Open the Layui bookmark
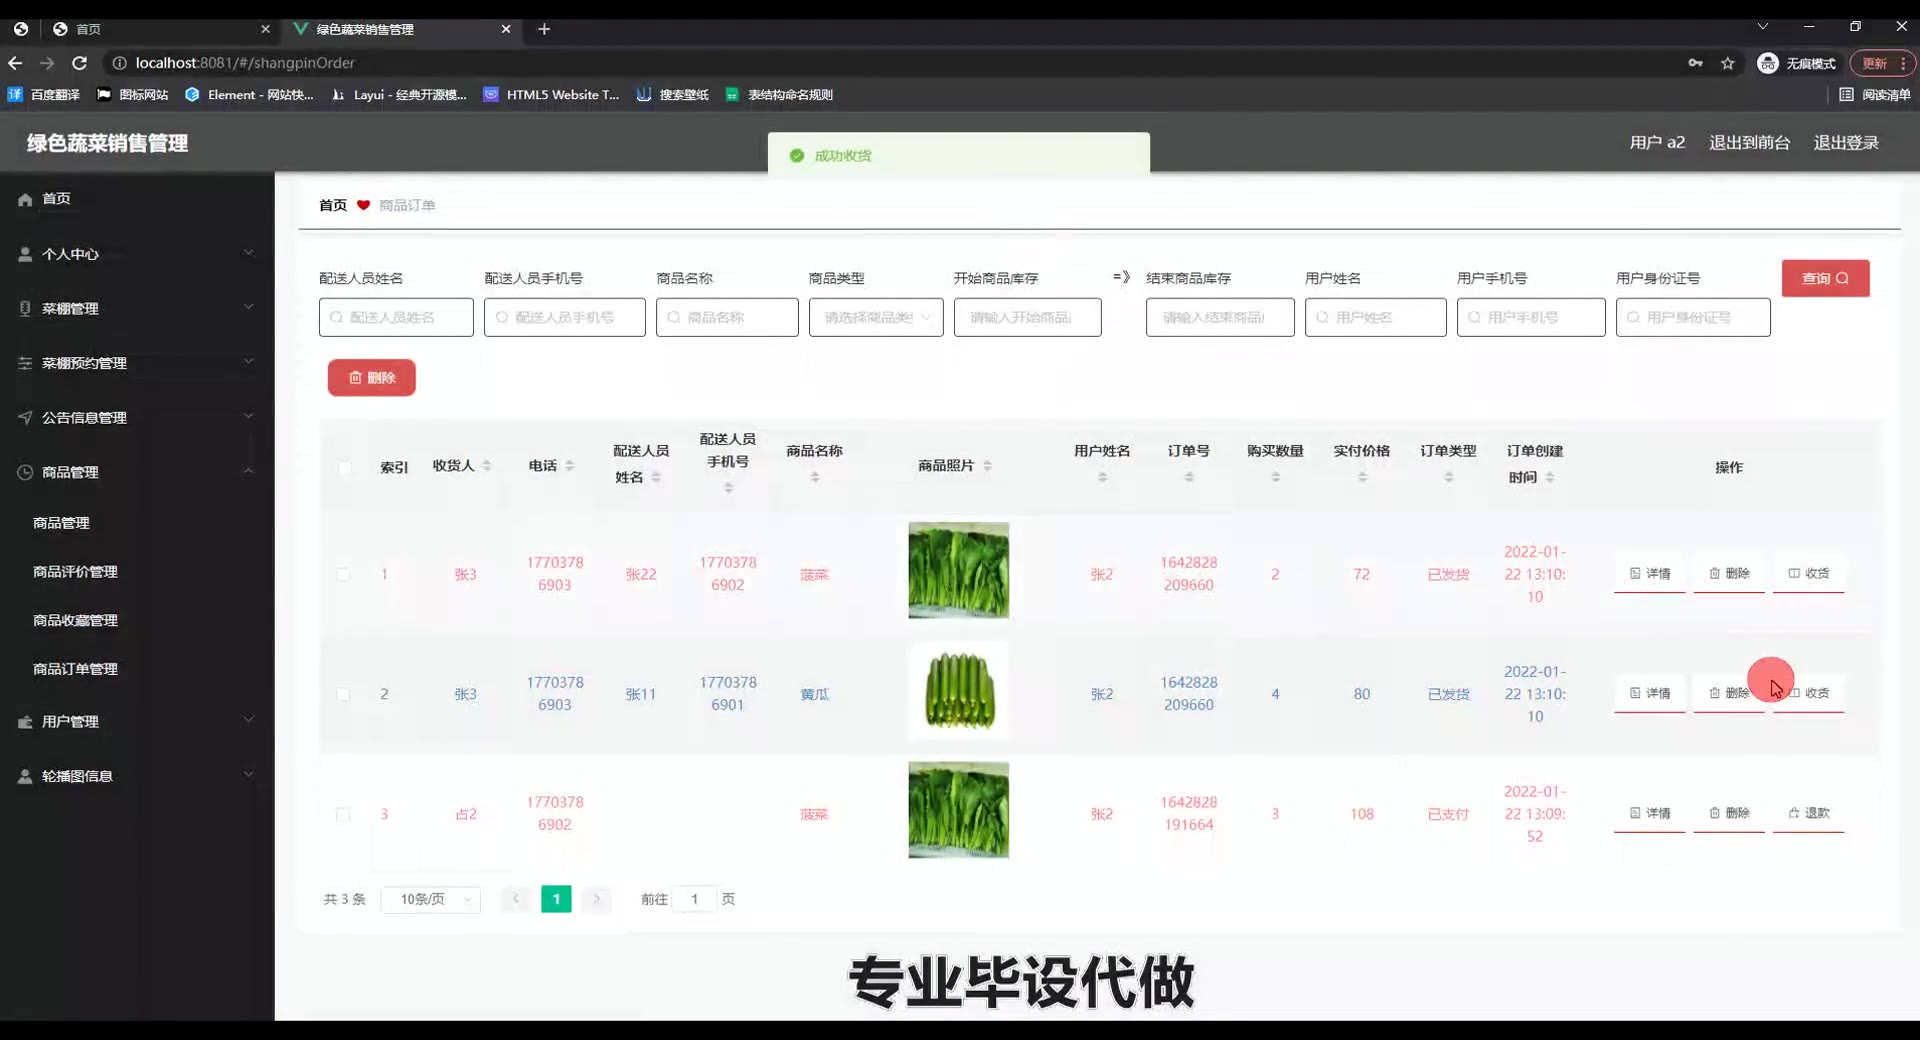This screenshot has width=1920, height=1040. (x=399, y=95)
